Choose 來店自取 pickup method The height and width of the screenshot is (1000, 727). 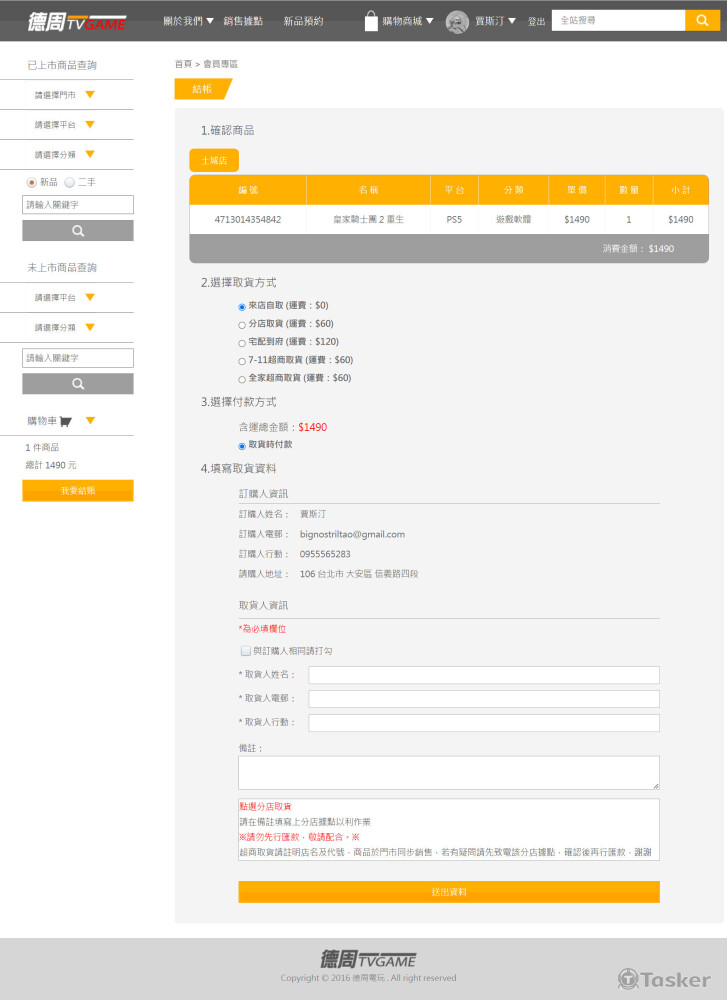[242, 307]
